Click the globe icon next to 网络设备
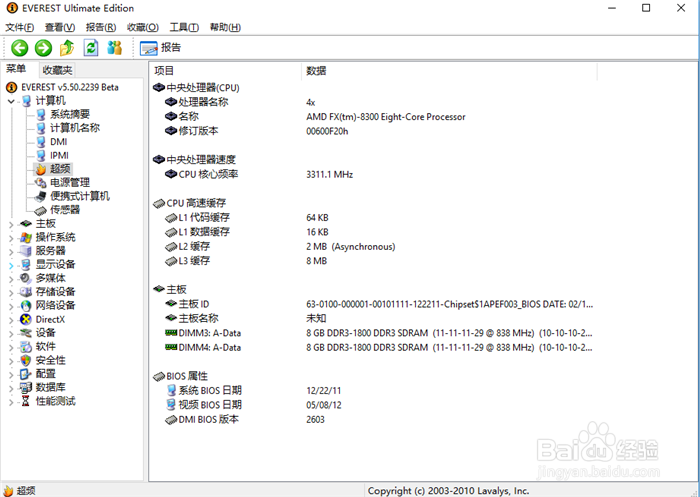 click(x=26, y=305)
